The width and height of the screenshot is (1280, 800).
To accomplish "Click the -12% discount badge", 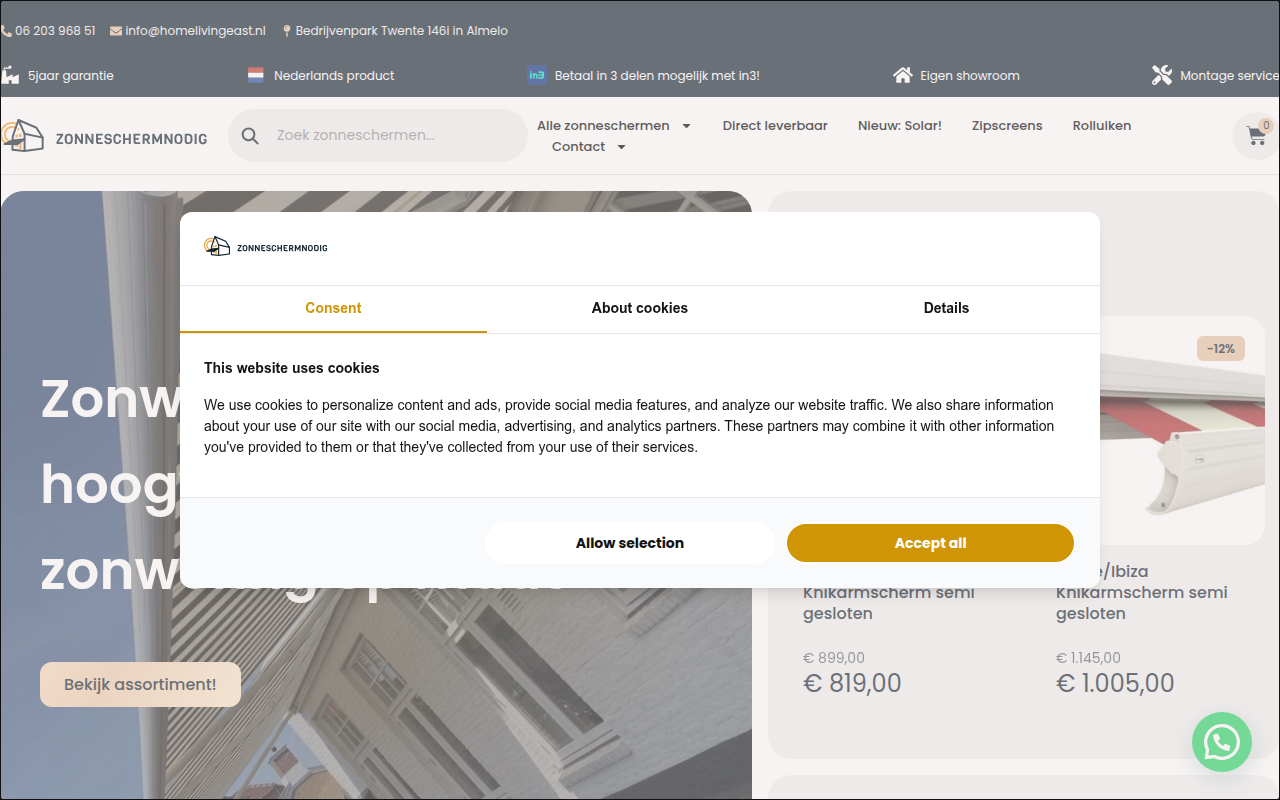I will pyautogui.click(x=1221, y=349).
